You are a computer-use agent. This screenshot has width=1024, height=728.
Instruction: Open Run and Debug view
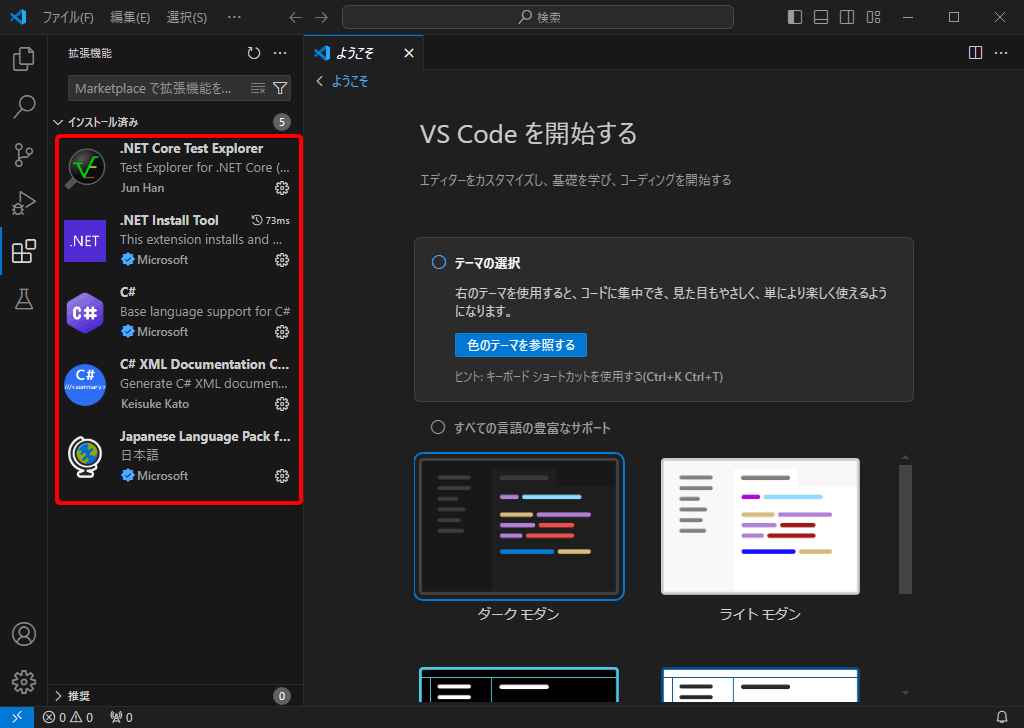point(24,203)
